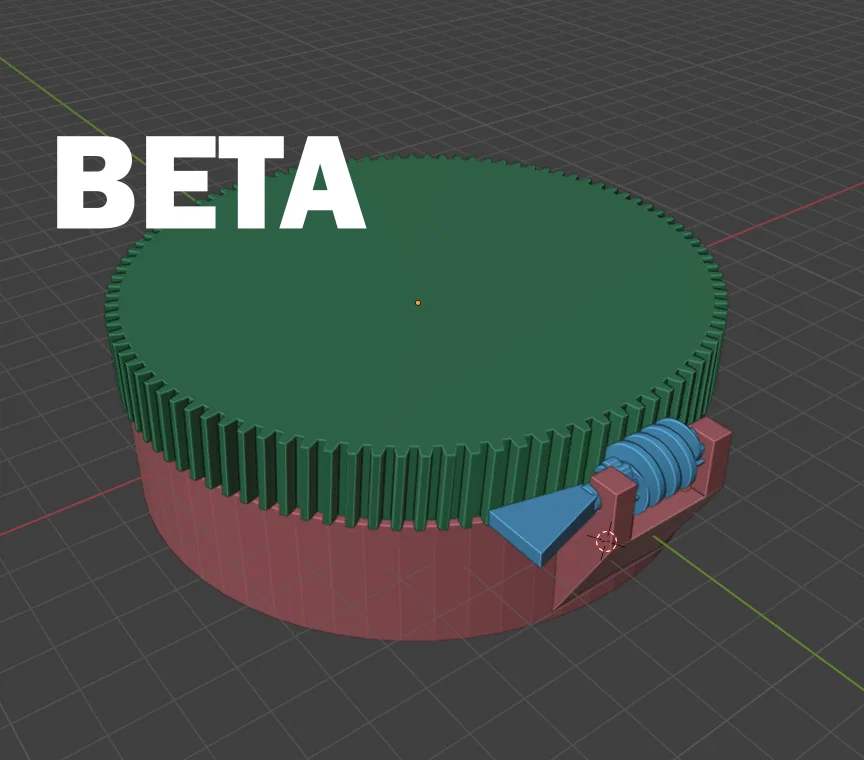Select the blue wedge-shaped handle
Image resolution: width=864 pixels, height=760 pixels.
(543, 528)
